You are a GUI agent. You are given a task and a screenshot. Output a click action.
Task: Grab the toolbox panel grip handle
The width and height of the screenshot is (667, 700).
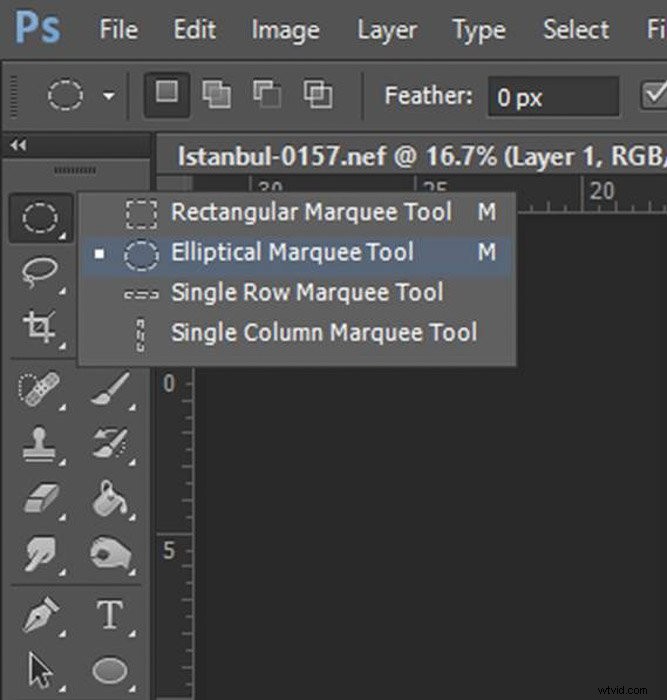click(x=75, y=170)
